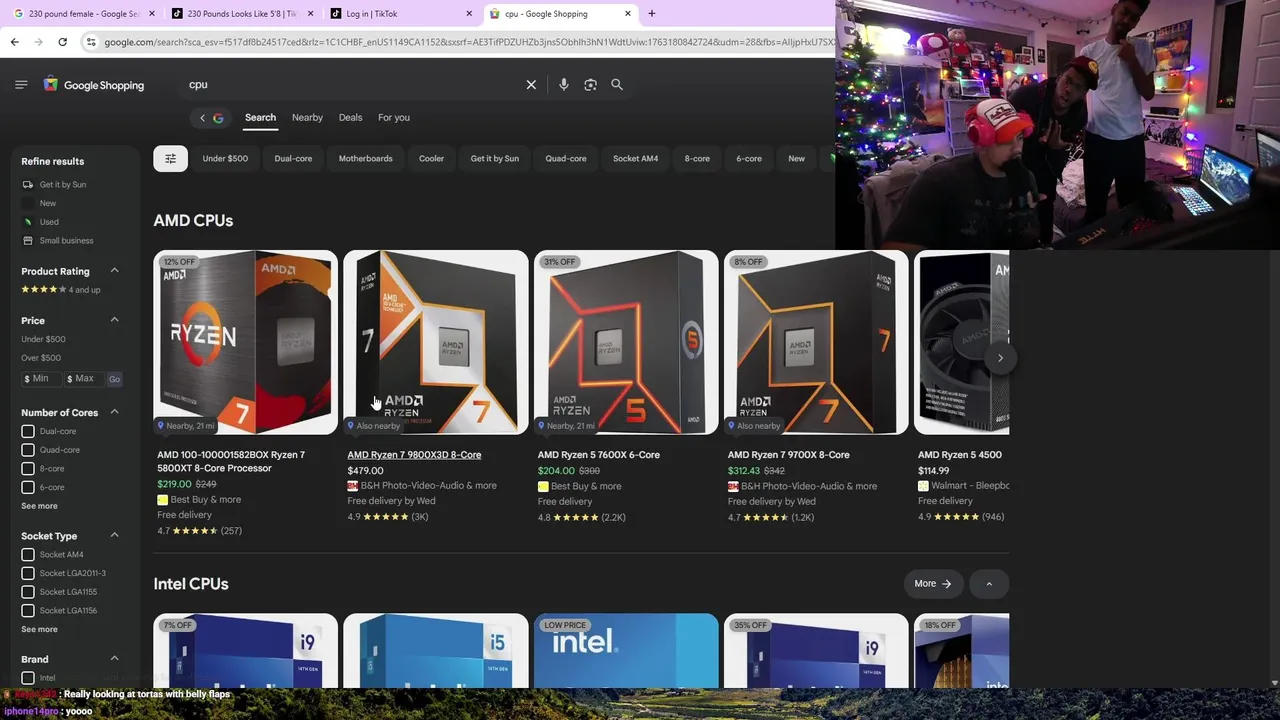Clear the search box with the X icon
Viewport: 1280px width, 720px height.
pyautogui.click(x=531, y=85)
